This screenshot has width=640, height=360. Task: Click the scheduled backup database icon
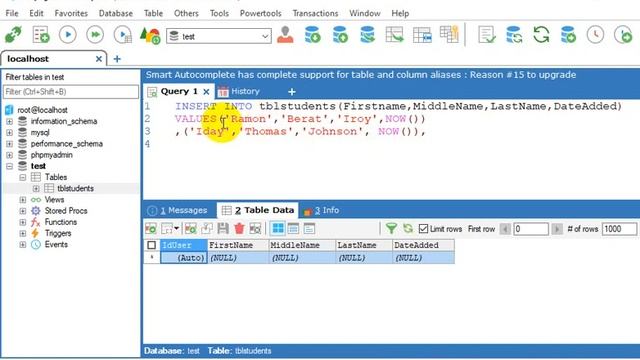(568, 35)
